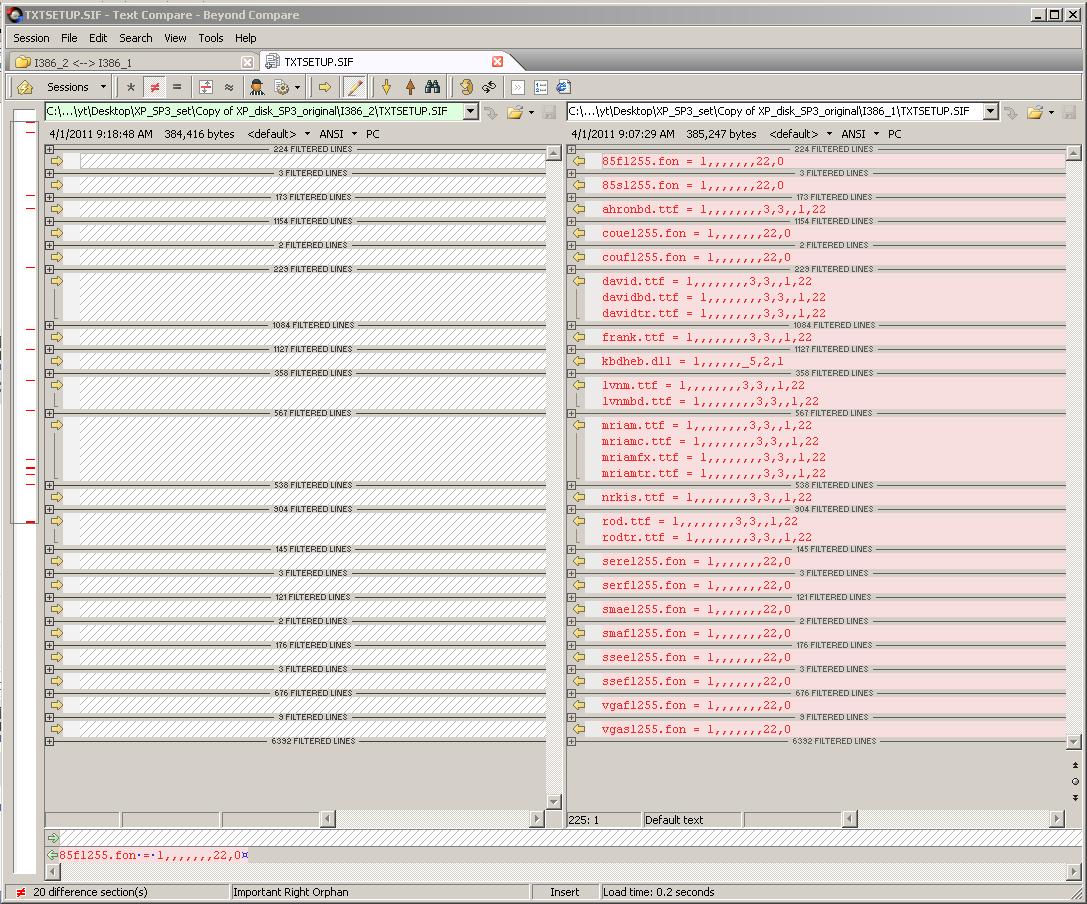The height and width of the screenshot is (904, 1087).
Task: Click left copy-right arrow beside david.ttf gap
Action: tap(57, 281)
